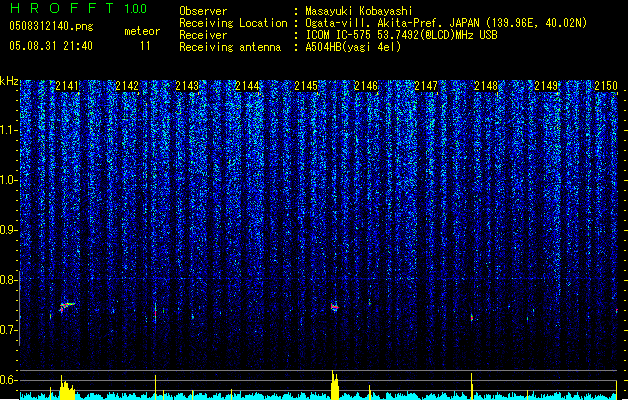Click the small echo before 2148
The image size is (629, 400).
pyautogui.click(x=472, y=317)
